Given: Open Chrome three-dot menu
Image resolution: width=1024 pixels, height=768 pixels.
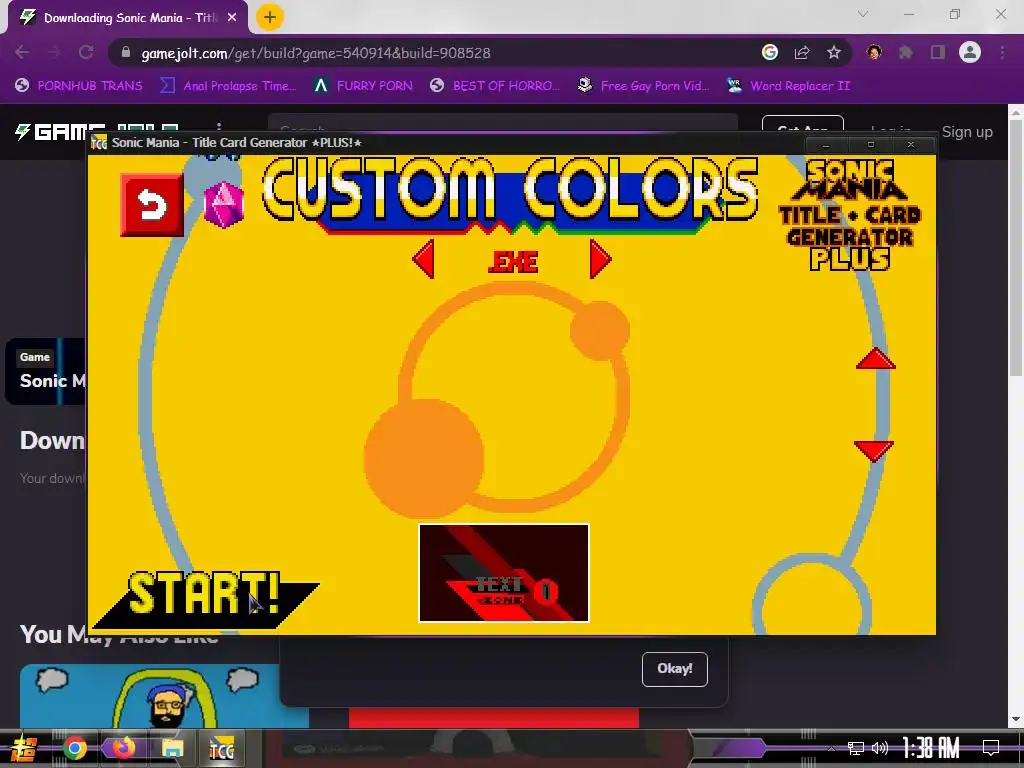Looking at the screenshot, I should coord(1002,52).
